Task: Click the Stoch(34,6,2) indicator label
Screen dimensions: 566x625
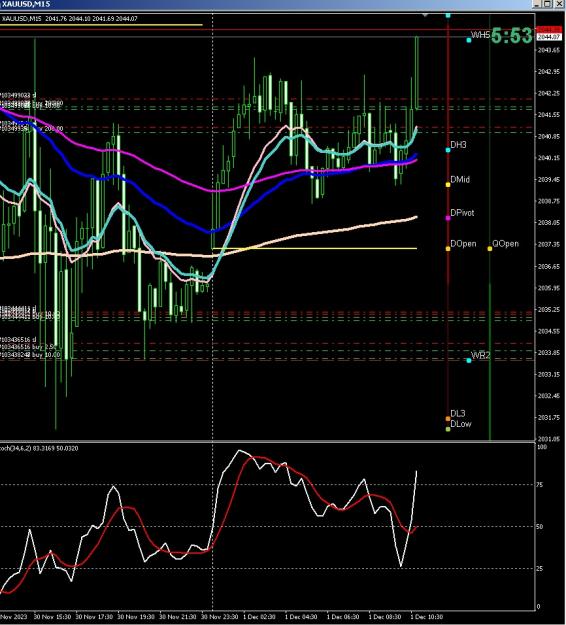Action: click(x=39, y=448)
